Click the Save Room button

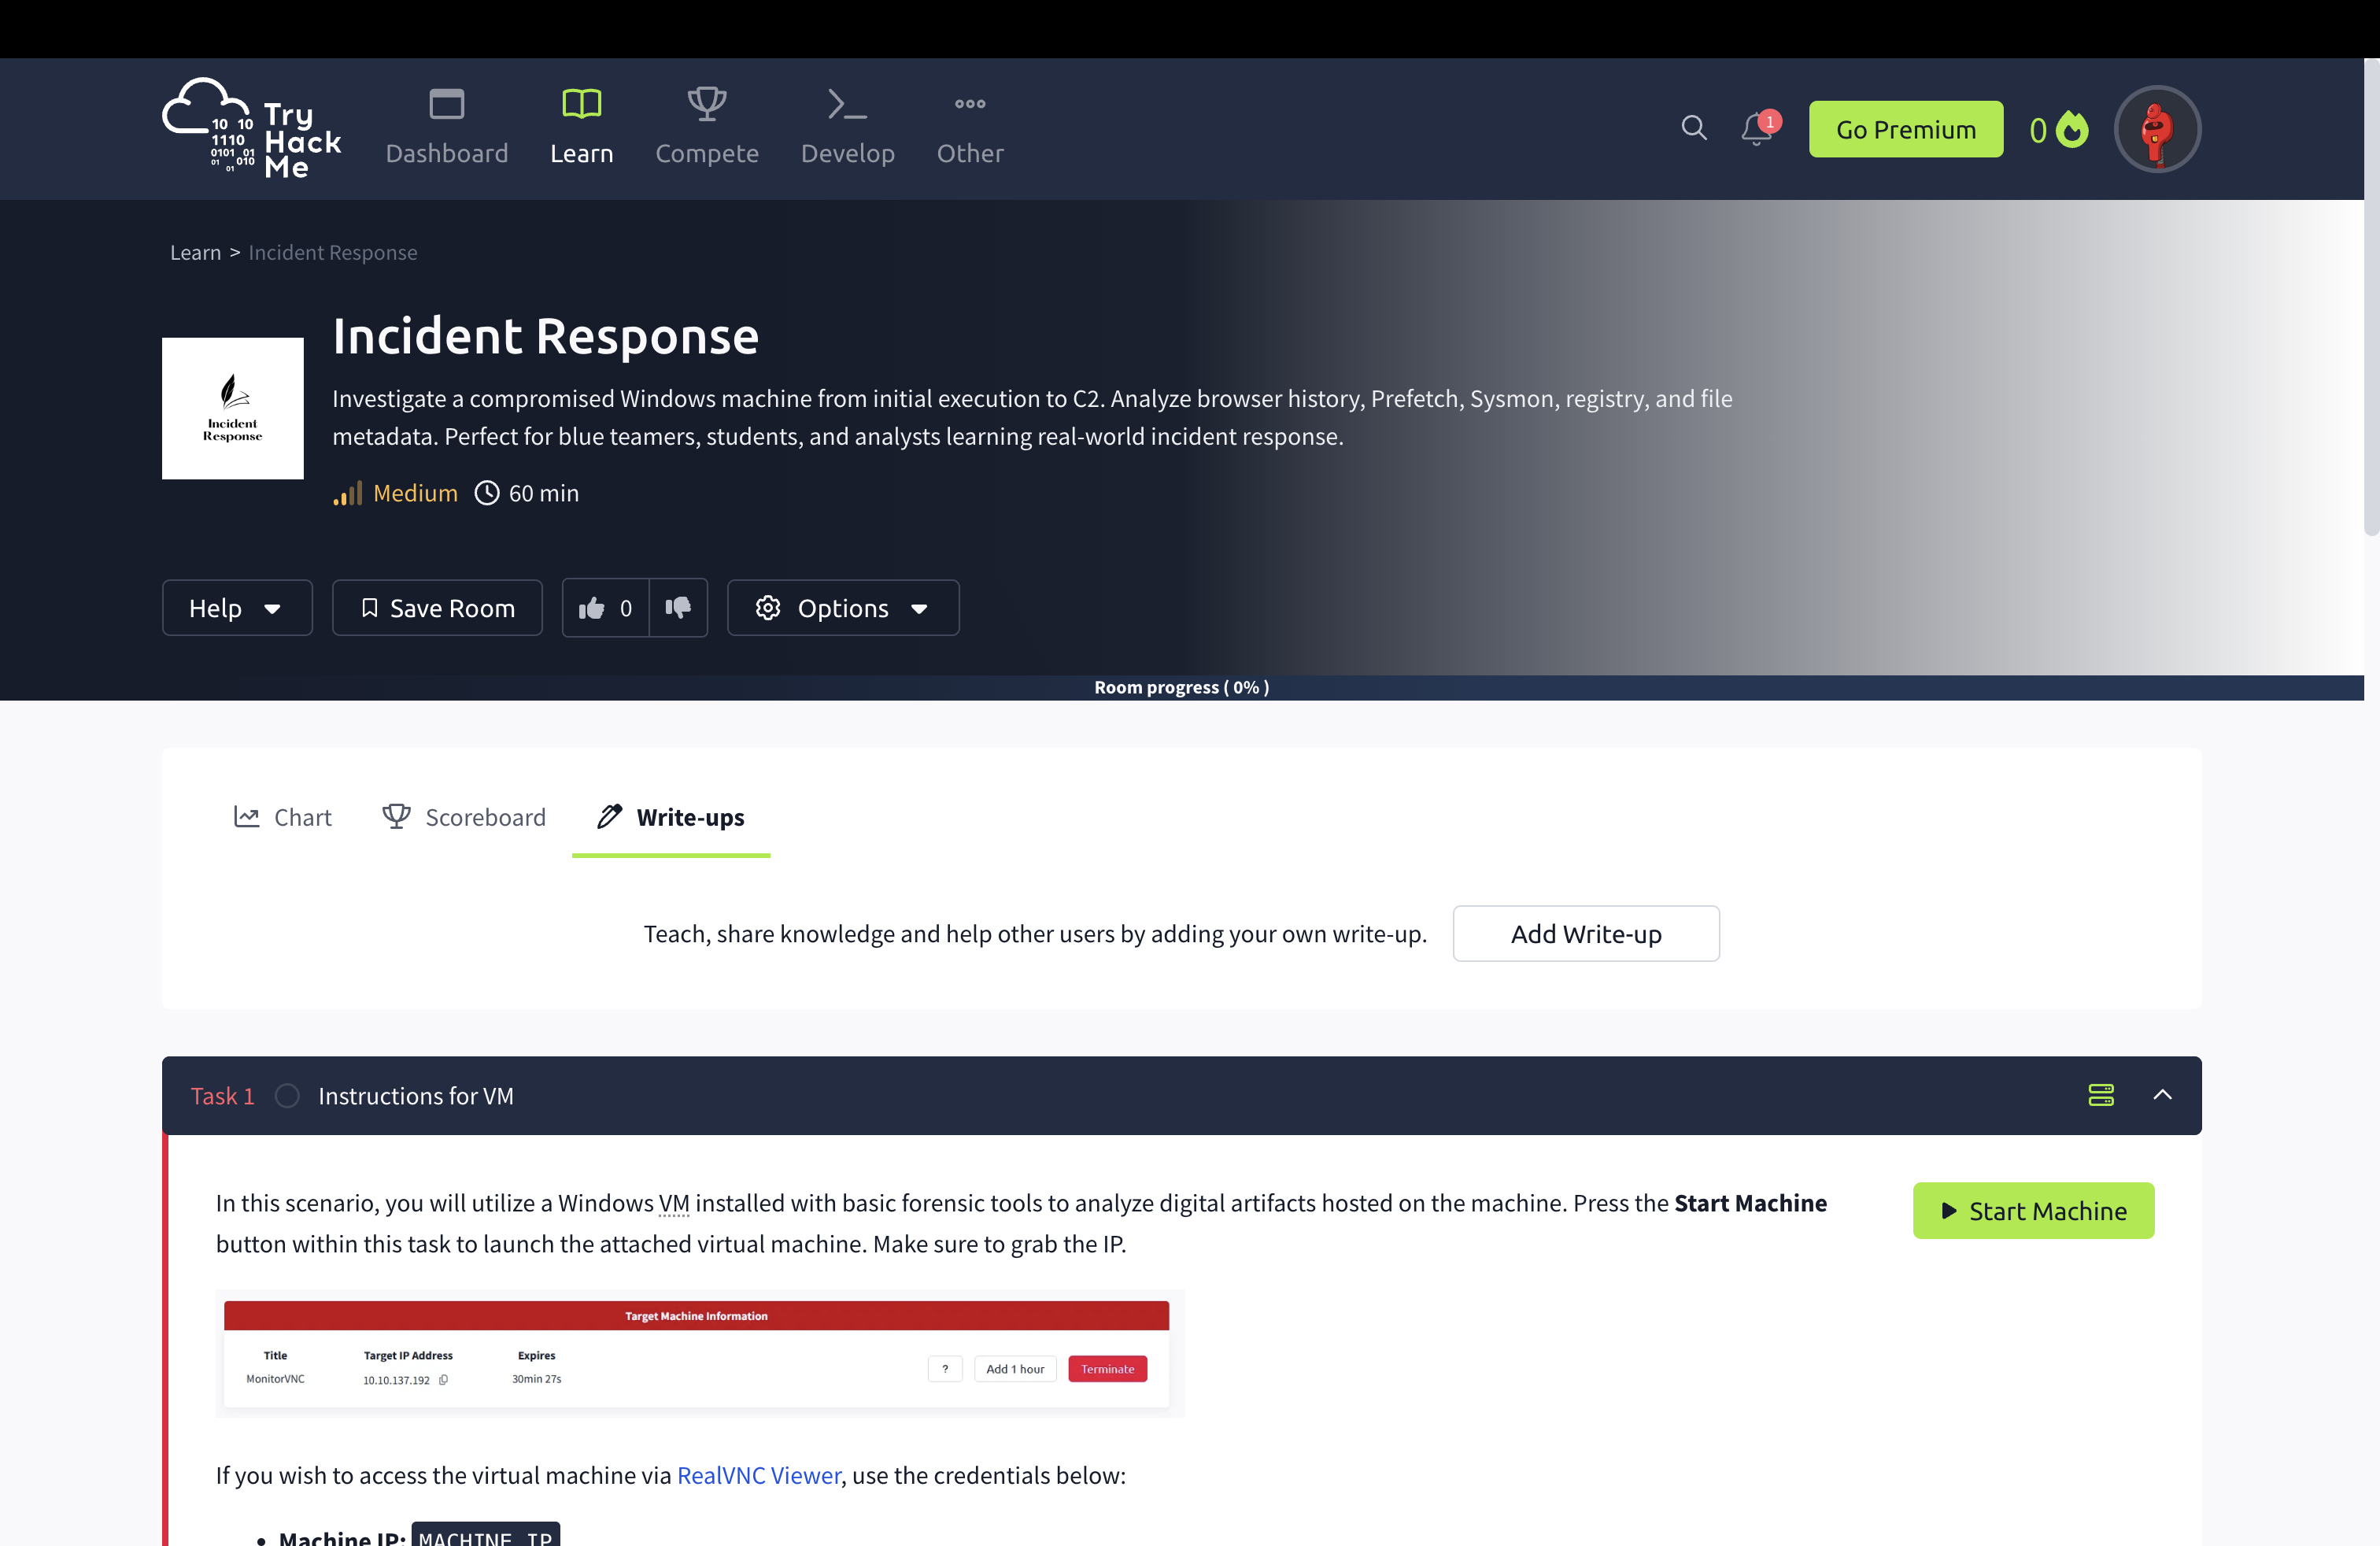437,608
